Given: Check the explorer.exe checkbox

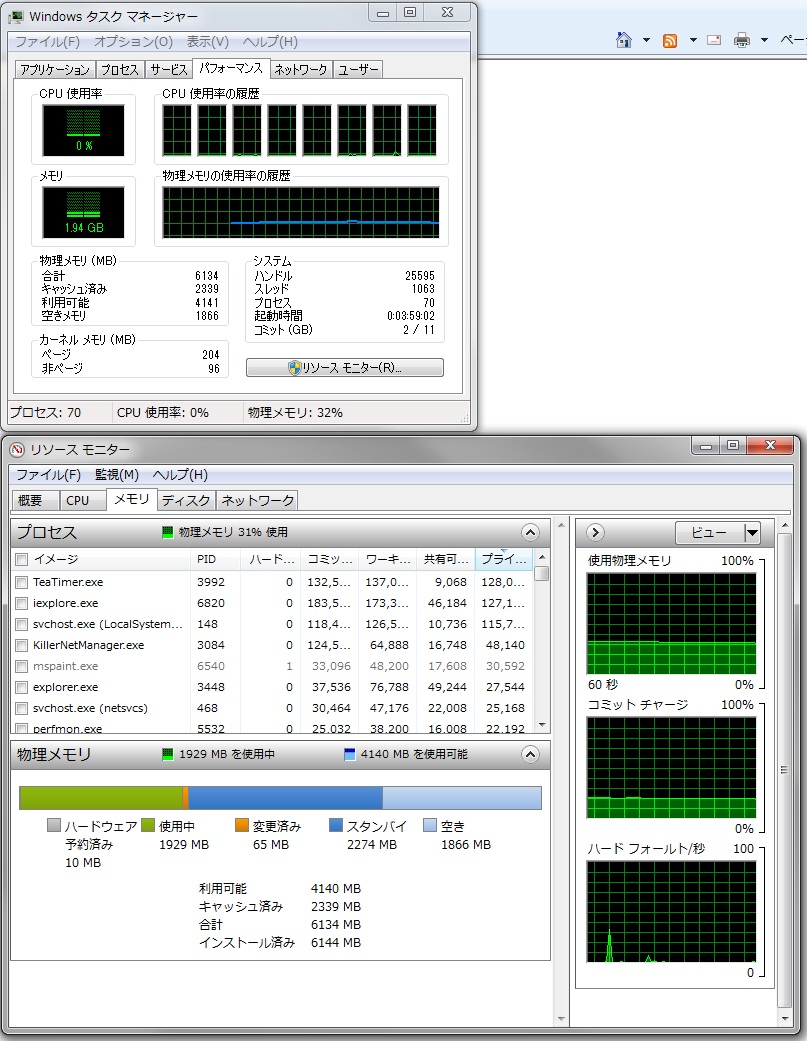Looking at the screenshot, I should [x=21, y=688].
